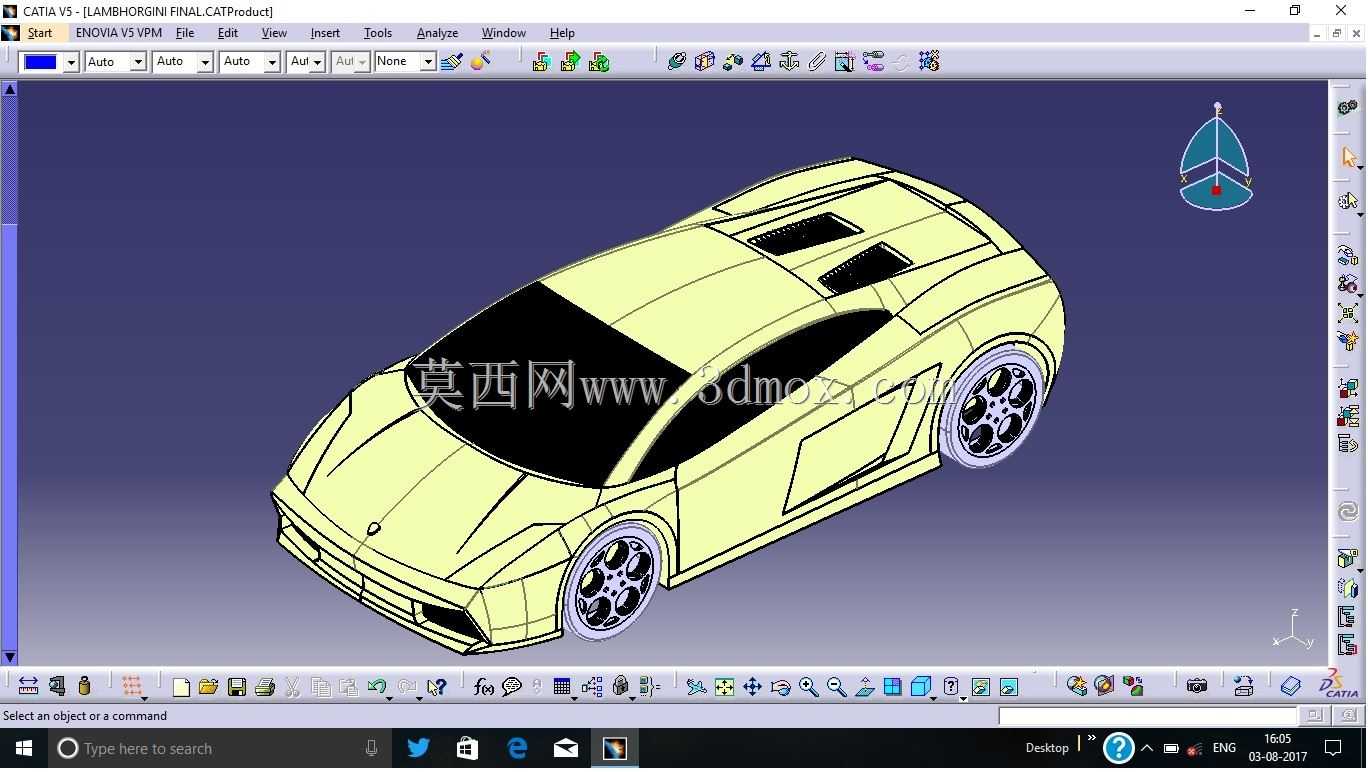Create multi-view with the four-pane icon
The width and height of the screenshot is (1368, 772).
(892, 687)
